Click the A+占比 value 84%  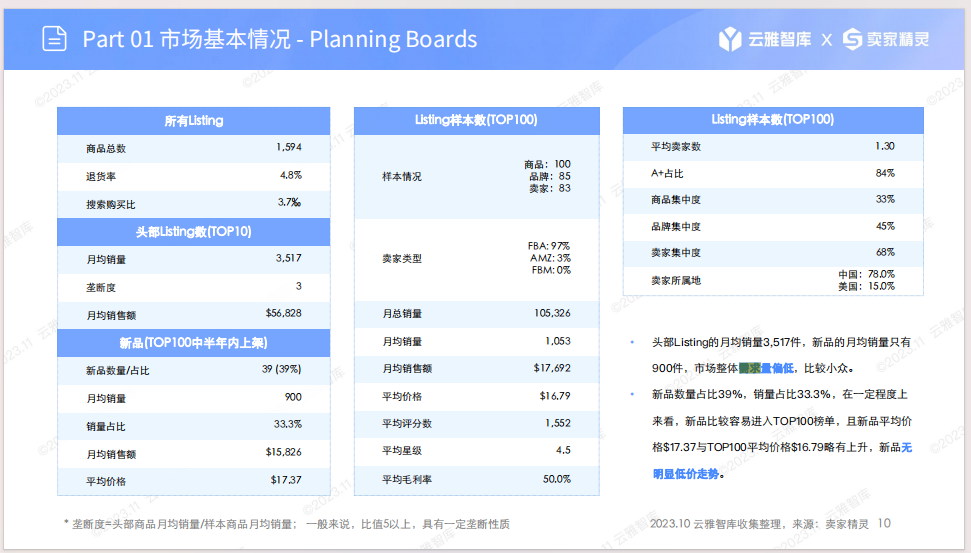pyautogui.click(x=886, y=173)
